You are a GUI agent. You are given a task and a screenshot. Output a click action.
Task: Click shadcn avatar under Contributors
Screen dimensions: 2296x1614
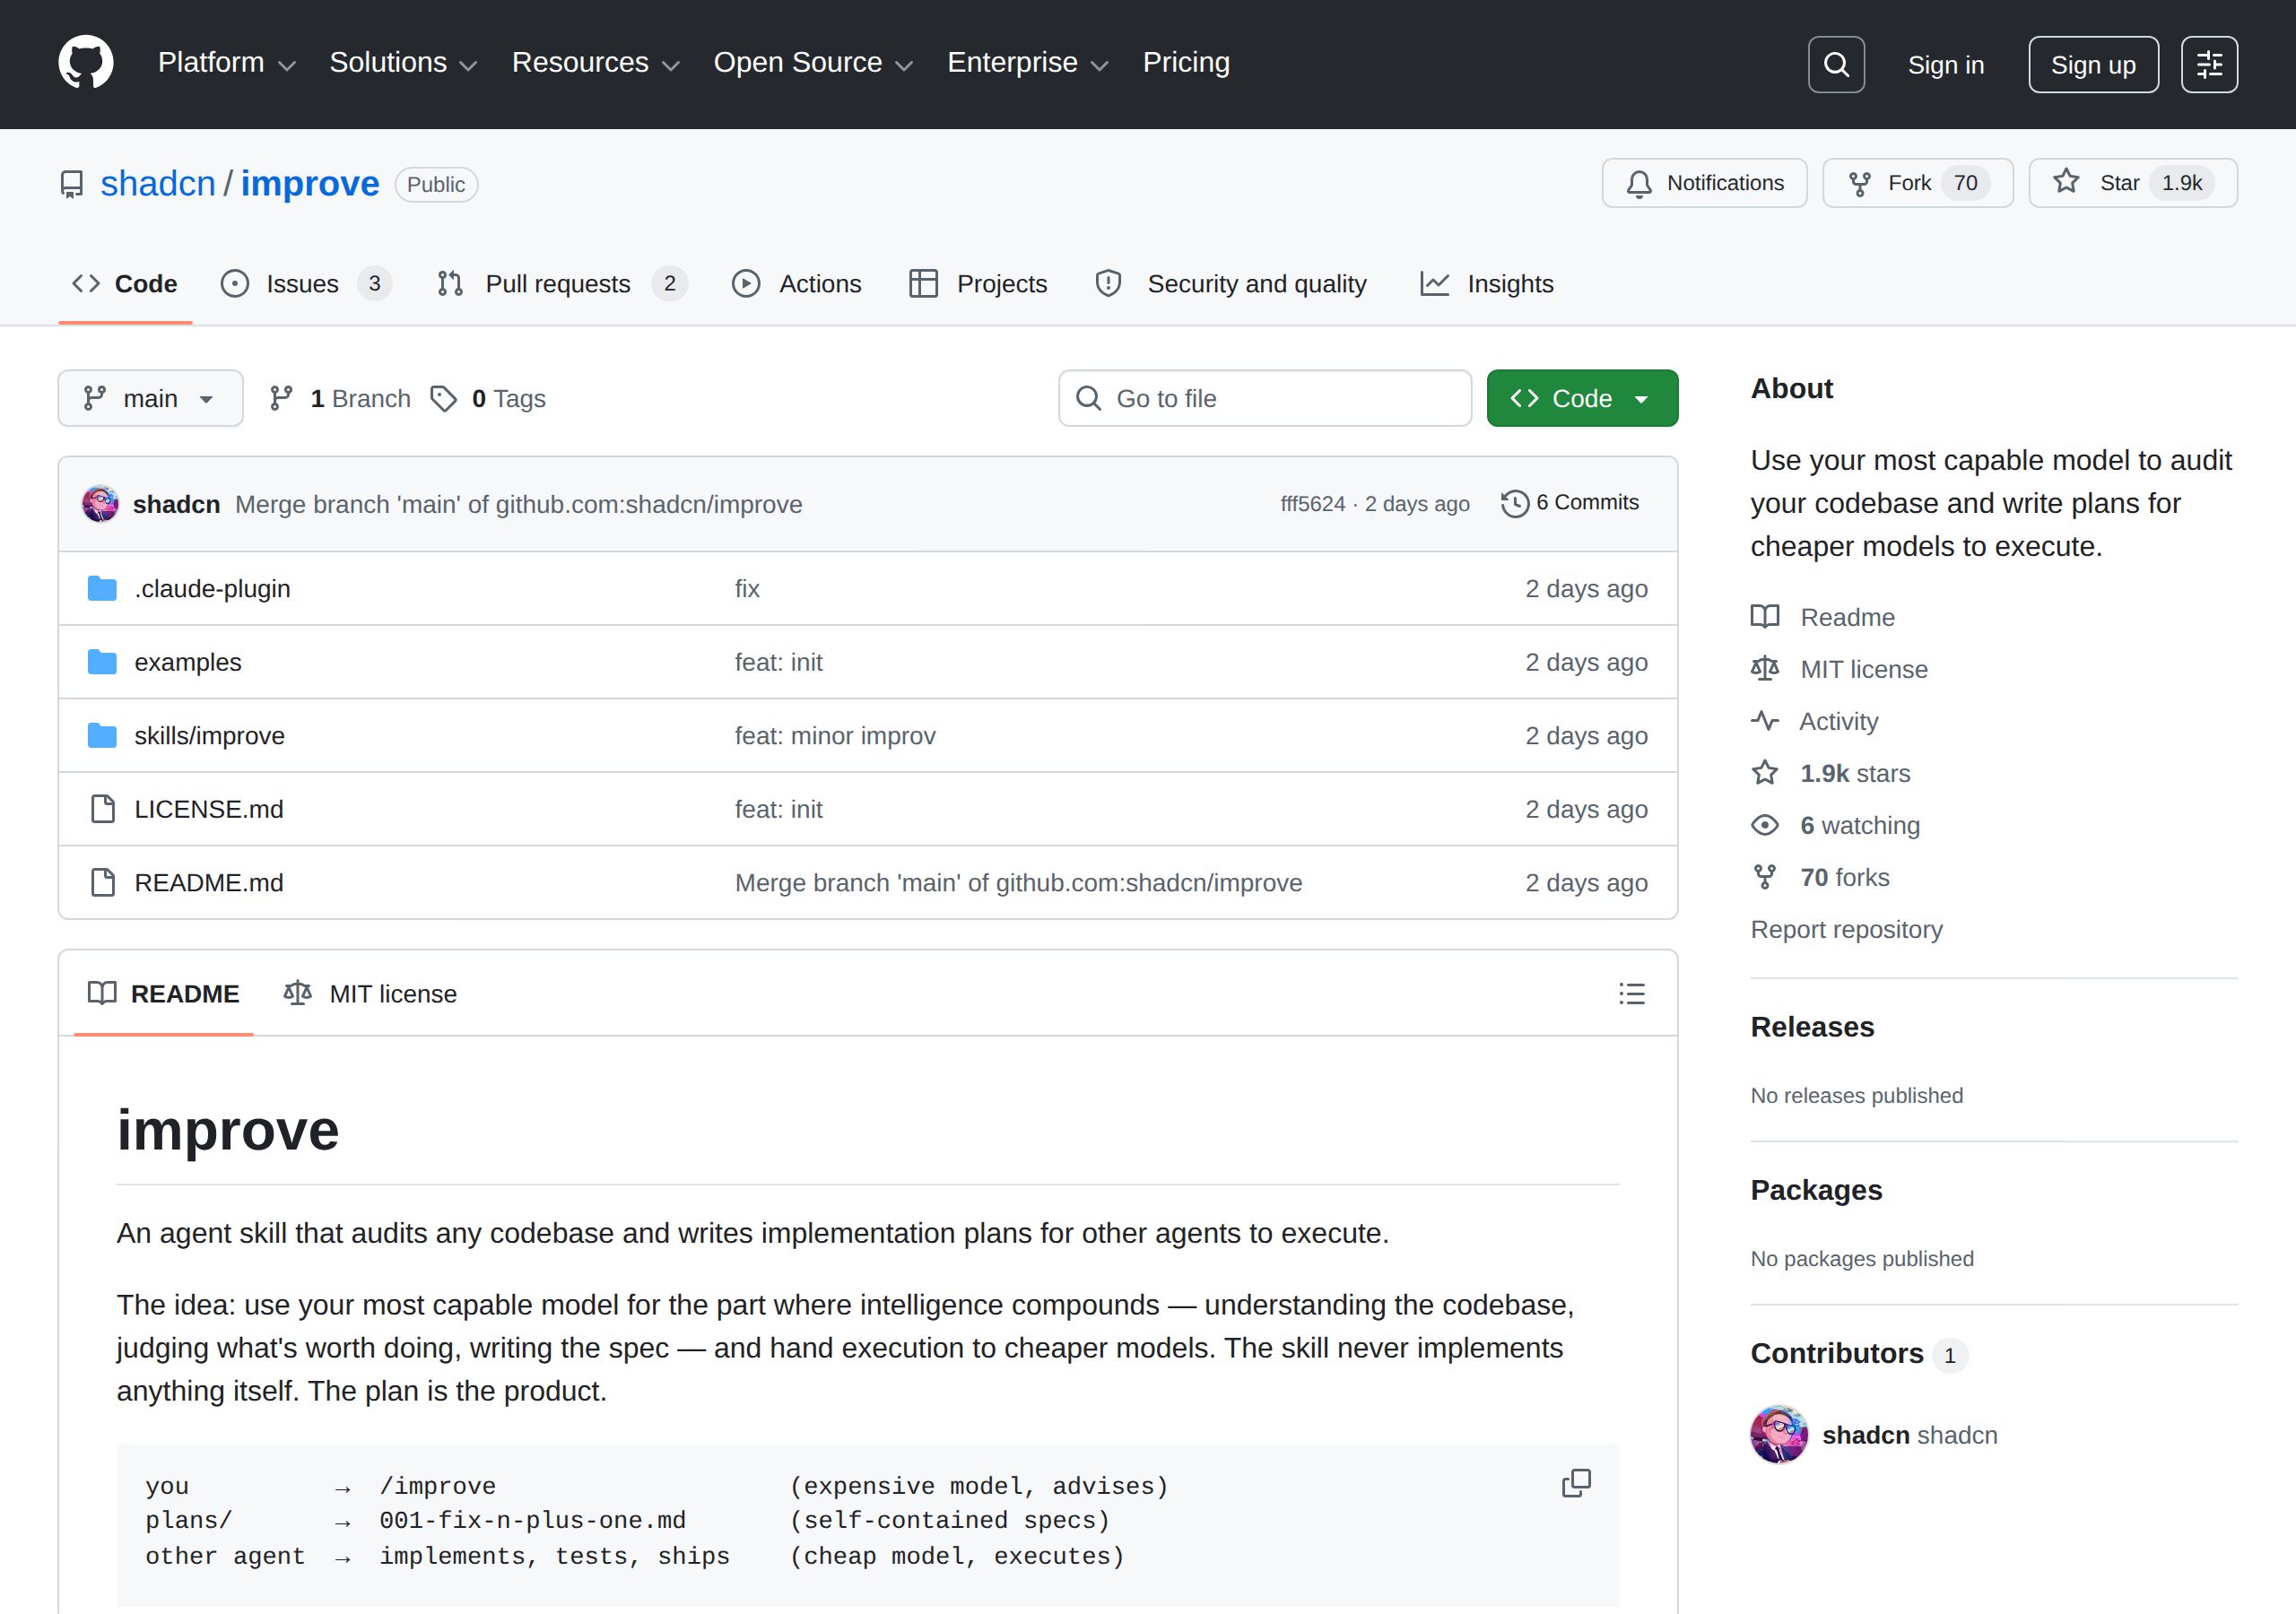[x=1779, y=1435]
